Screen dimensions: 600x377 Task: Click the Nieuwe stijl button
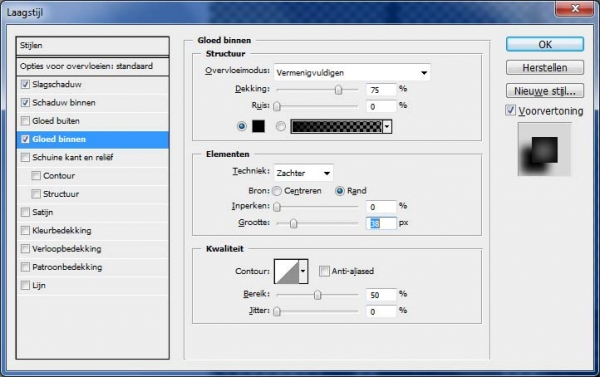coord(545,91)
